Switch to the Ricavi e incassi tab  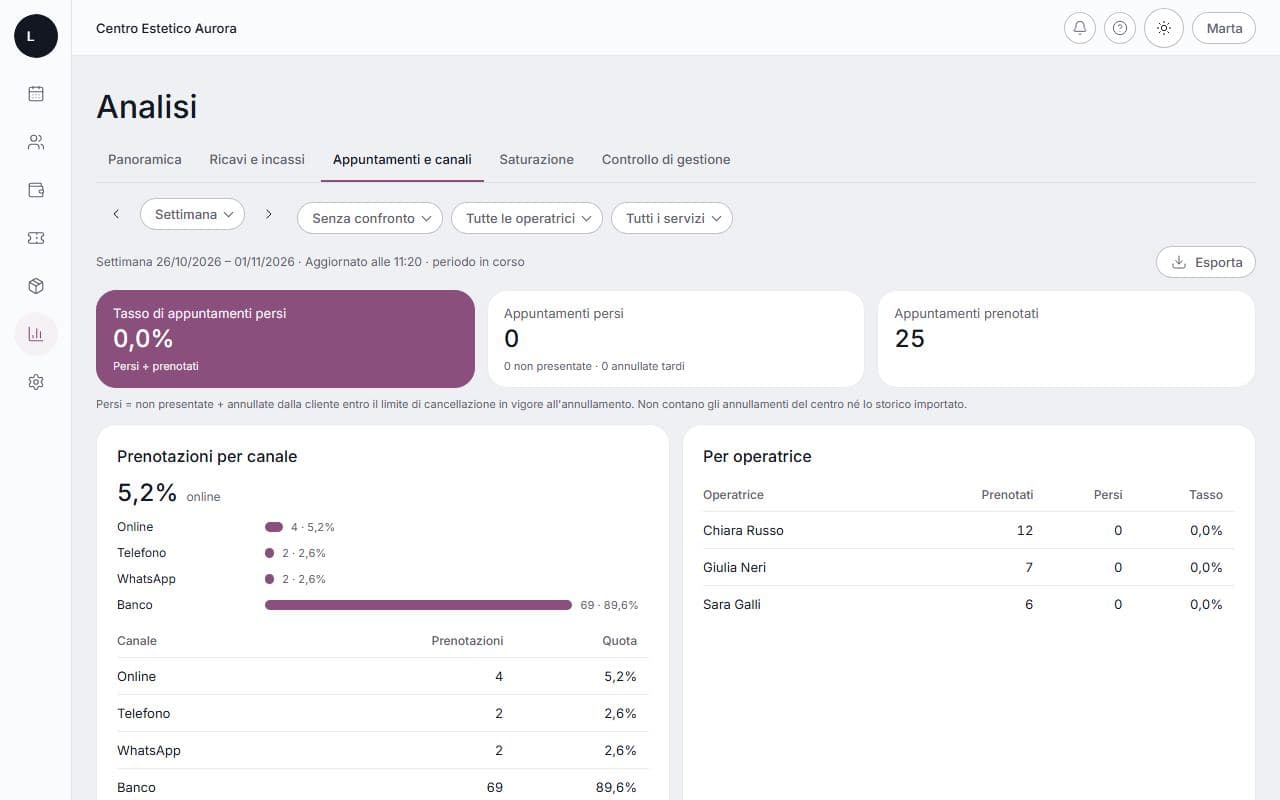(257, 159)
